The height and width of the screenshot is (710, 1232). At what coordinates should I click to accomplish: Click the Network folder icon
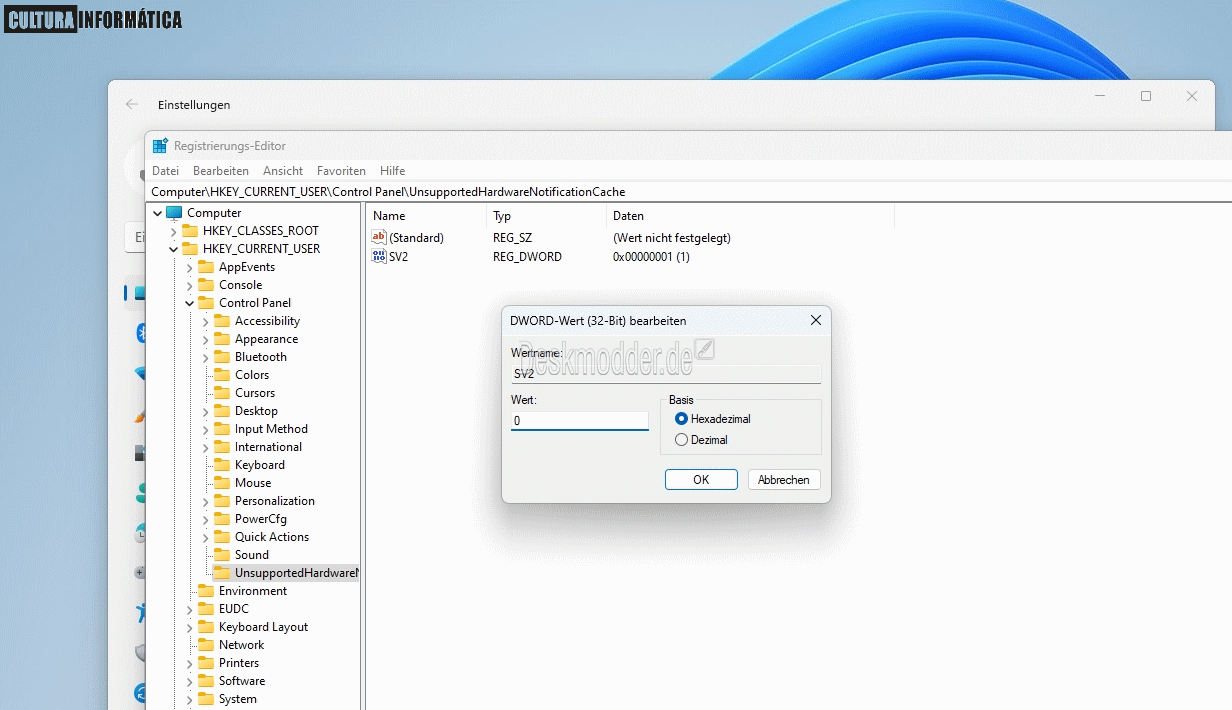(206, 645)
